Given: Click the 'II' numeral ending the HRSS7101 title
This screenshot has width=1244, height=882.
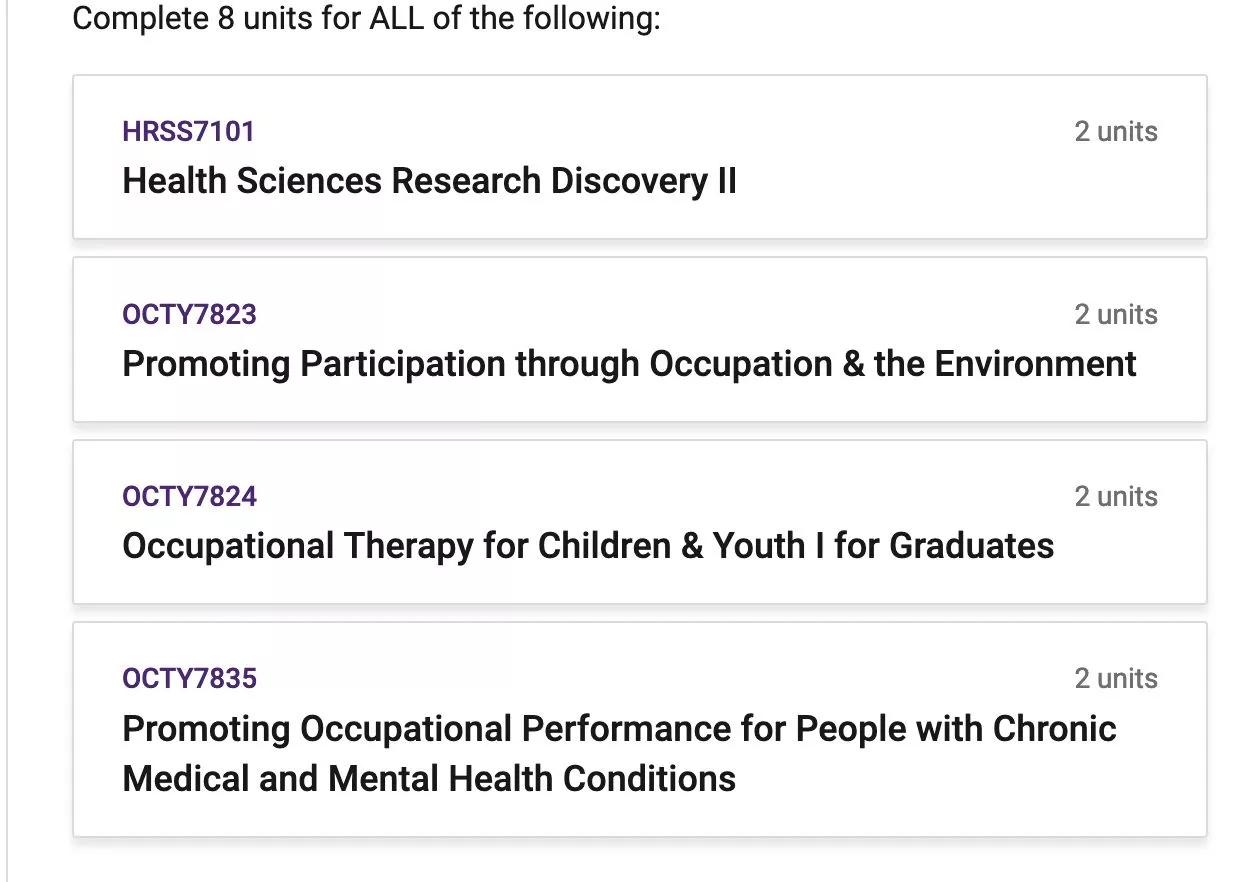Looking at the screenshot, I should pos(726,181).
